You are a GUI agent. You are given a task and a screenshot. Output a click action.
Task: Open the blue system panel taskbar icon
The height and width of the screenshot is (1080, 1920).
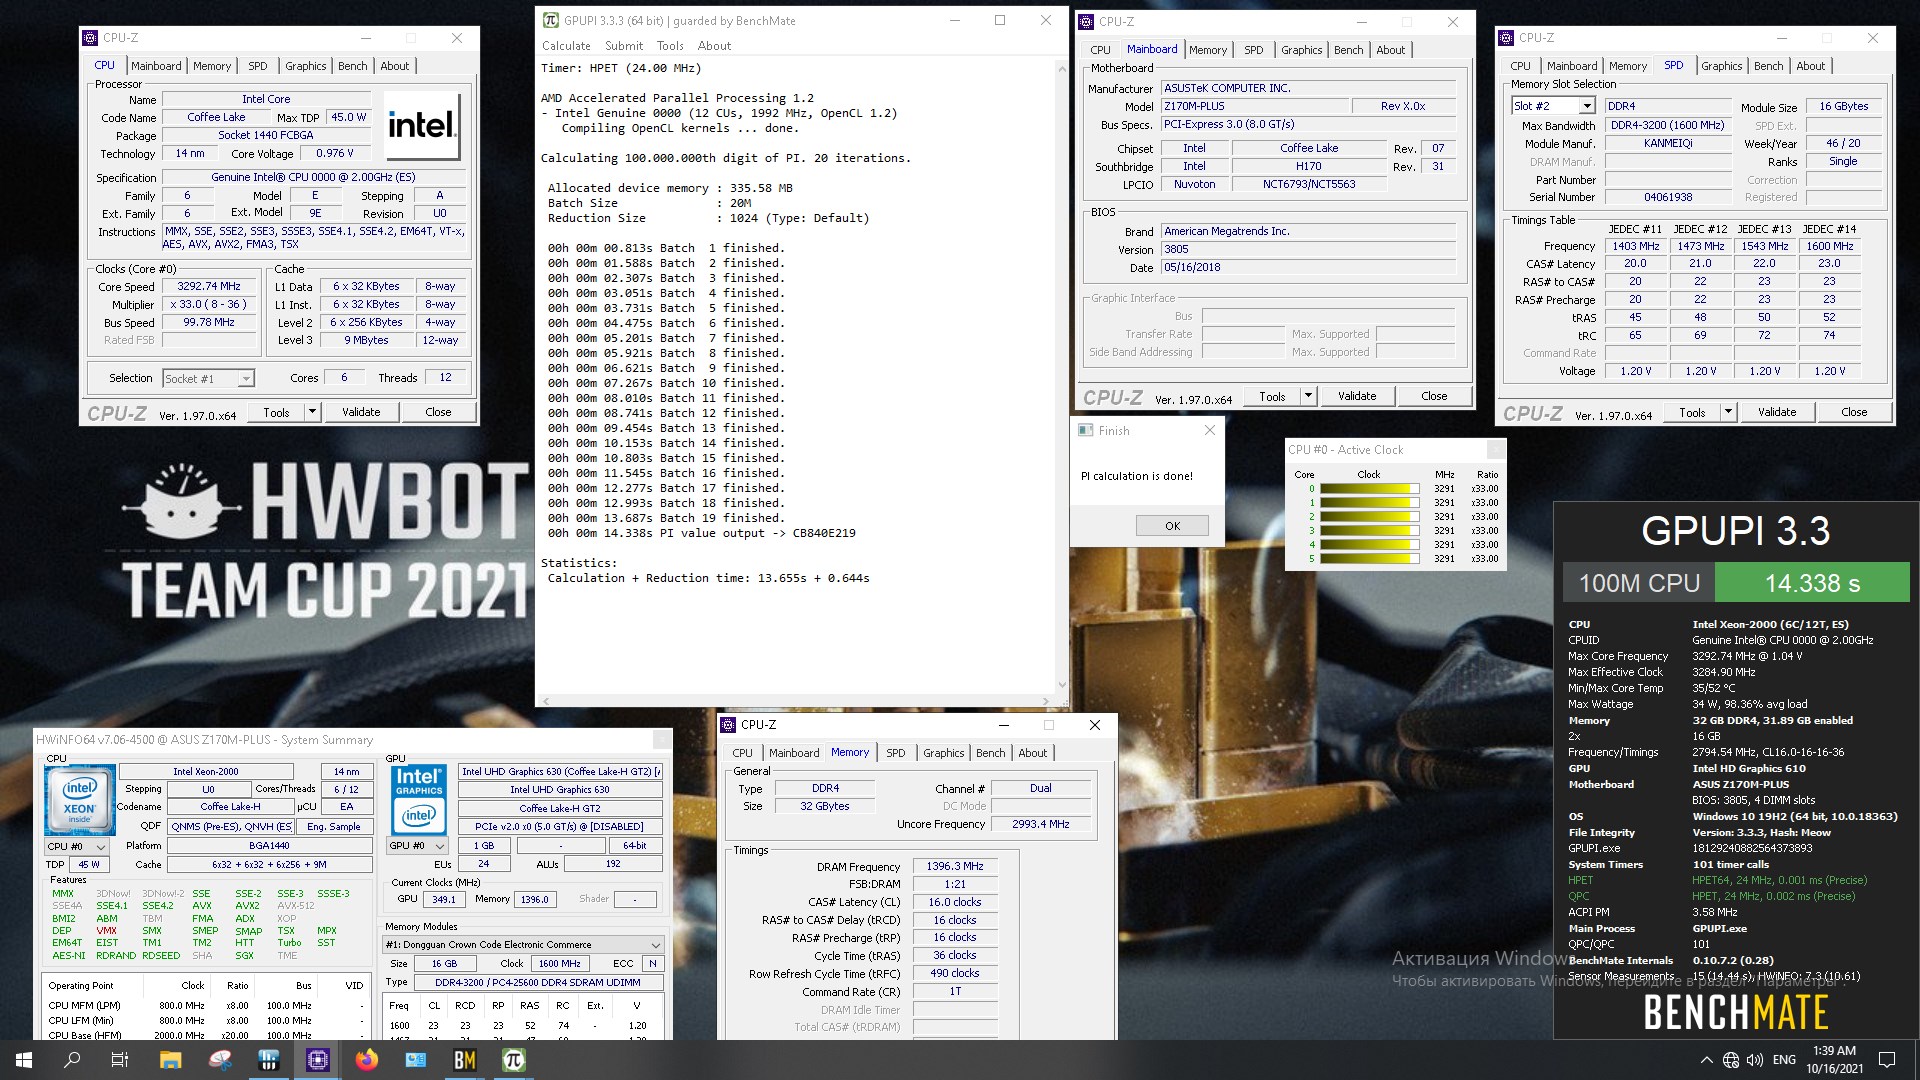[x=416, y=1060]
